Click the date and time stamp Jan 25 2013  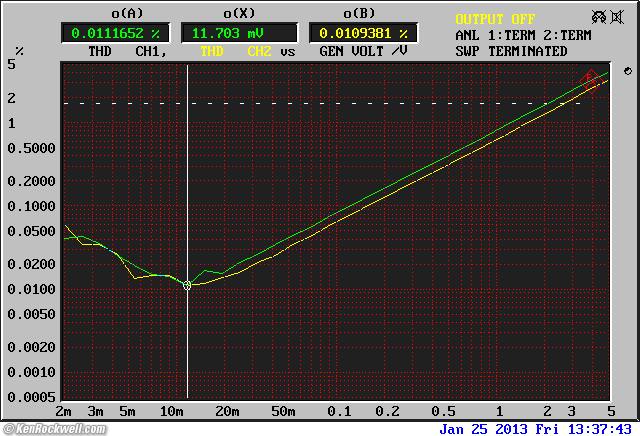point(535,429)
